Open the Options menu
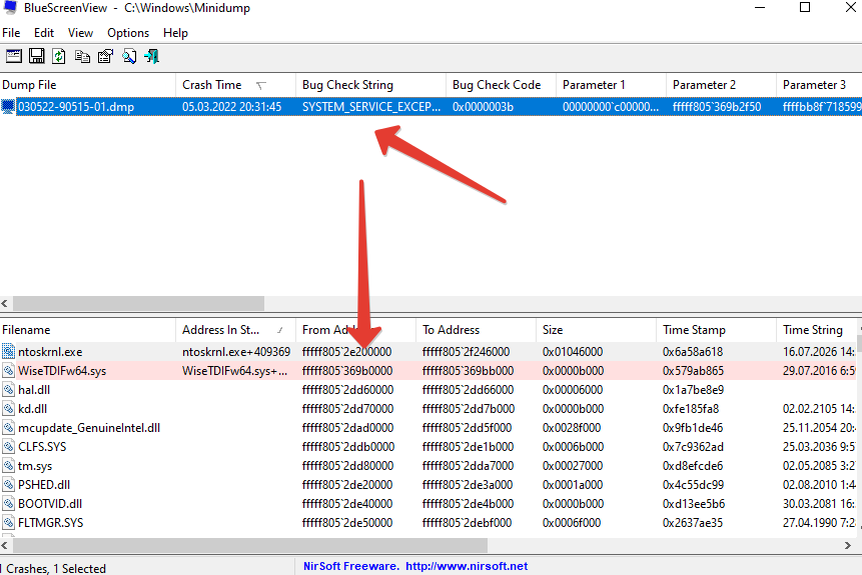 128,33
